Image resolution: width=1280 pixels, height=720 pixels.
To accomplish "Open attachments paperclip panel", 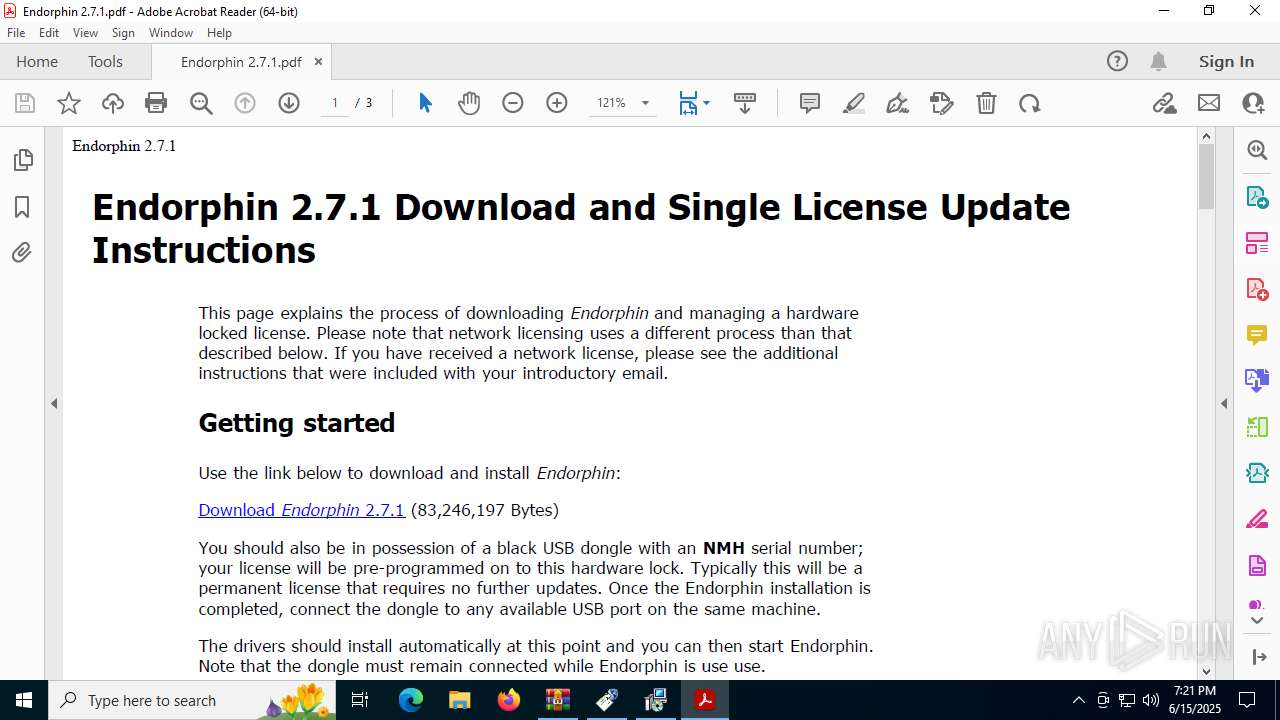I will (x=22, y=252).
